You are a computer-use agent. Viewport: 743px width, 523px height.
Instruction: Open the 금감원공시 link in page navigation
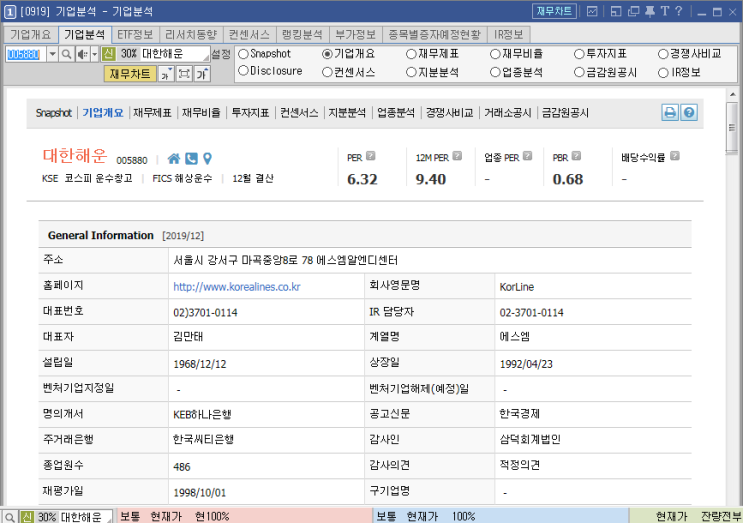[565, 113]
